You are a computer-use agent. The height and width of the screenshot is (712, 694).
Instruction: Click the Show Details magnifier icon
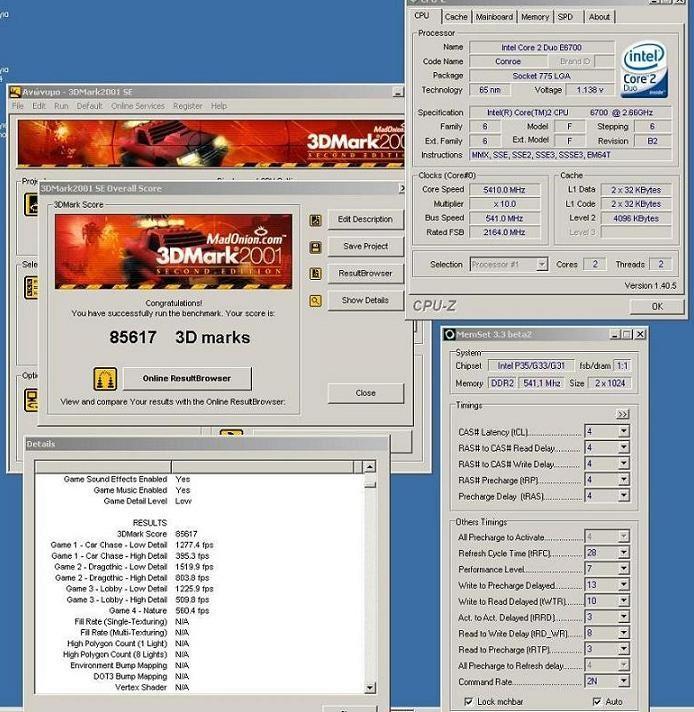(315, 301)
